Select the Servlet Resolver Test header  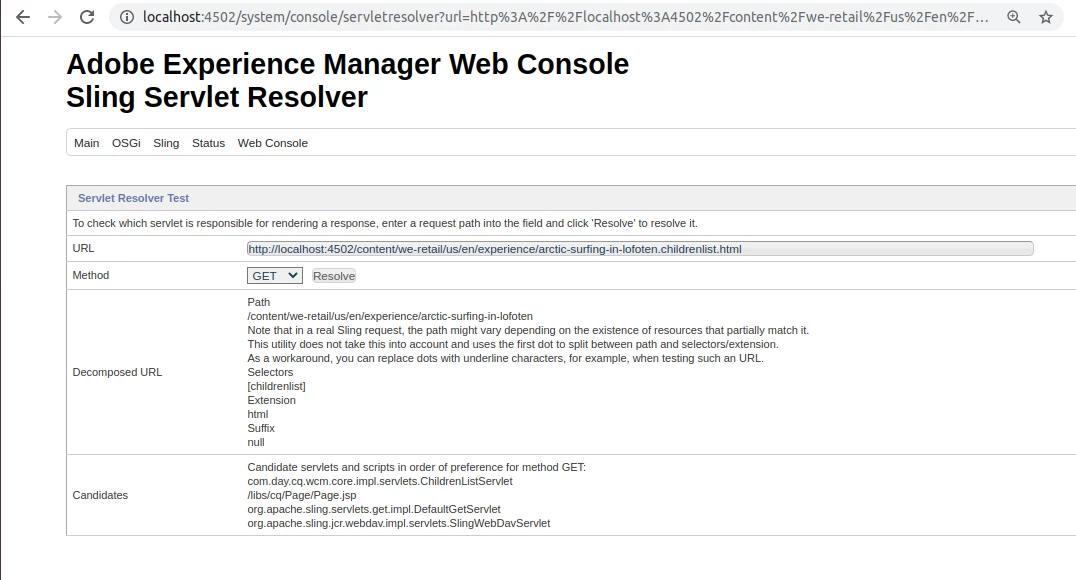pyautogui.click(x=133, y=198)
